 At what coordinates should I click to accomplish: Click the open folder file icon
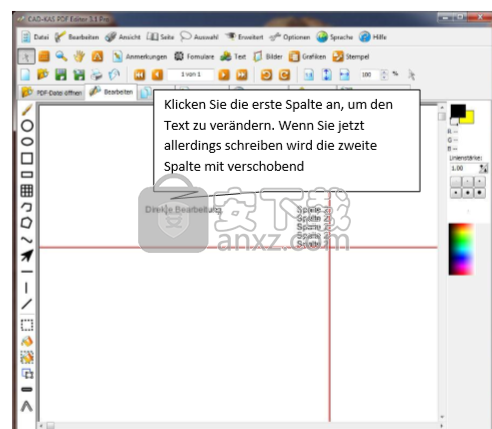click(43, 75)
